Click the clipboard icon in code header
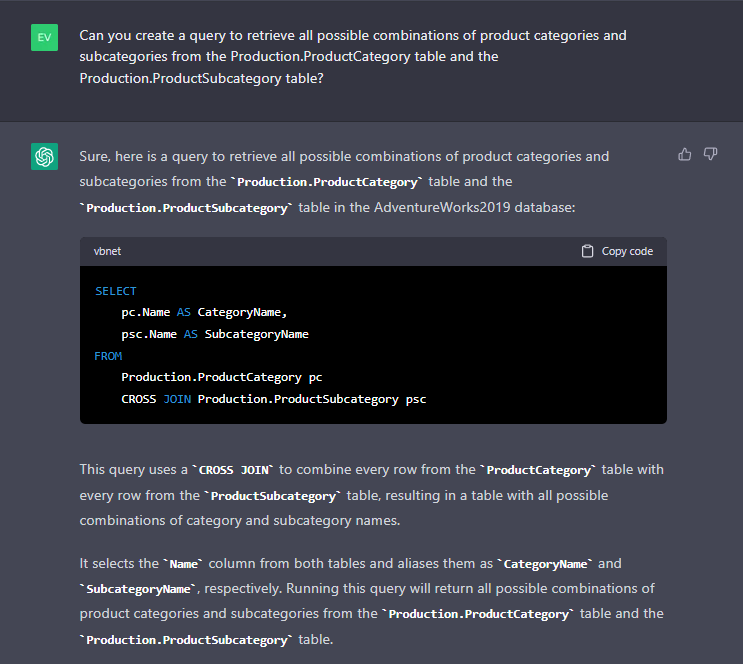 pos(588,251)
